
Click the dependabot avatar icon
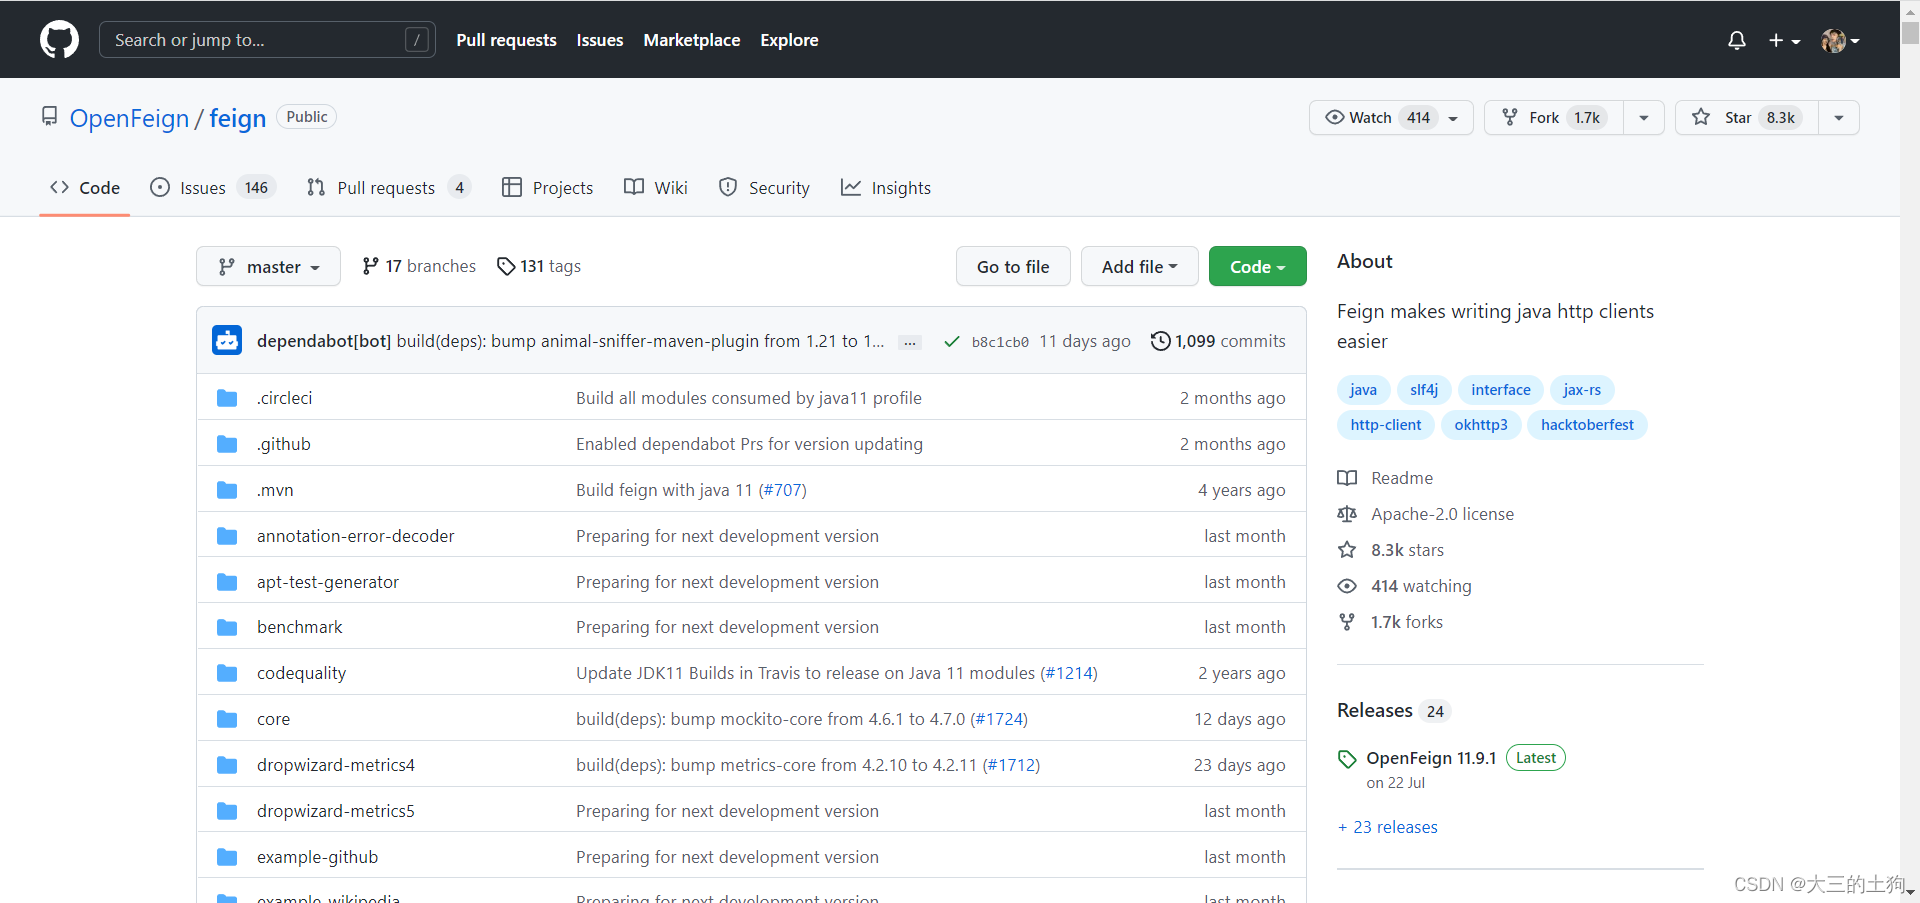[x=227, y=341]
